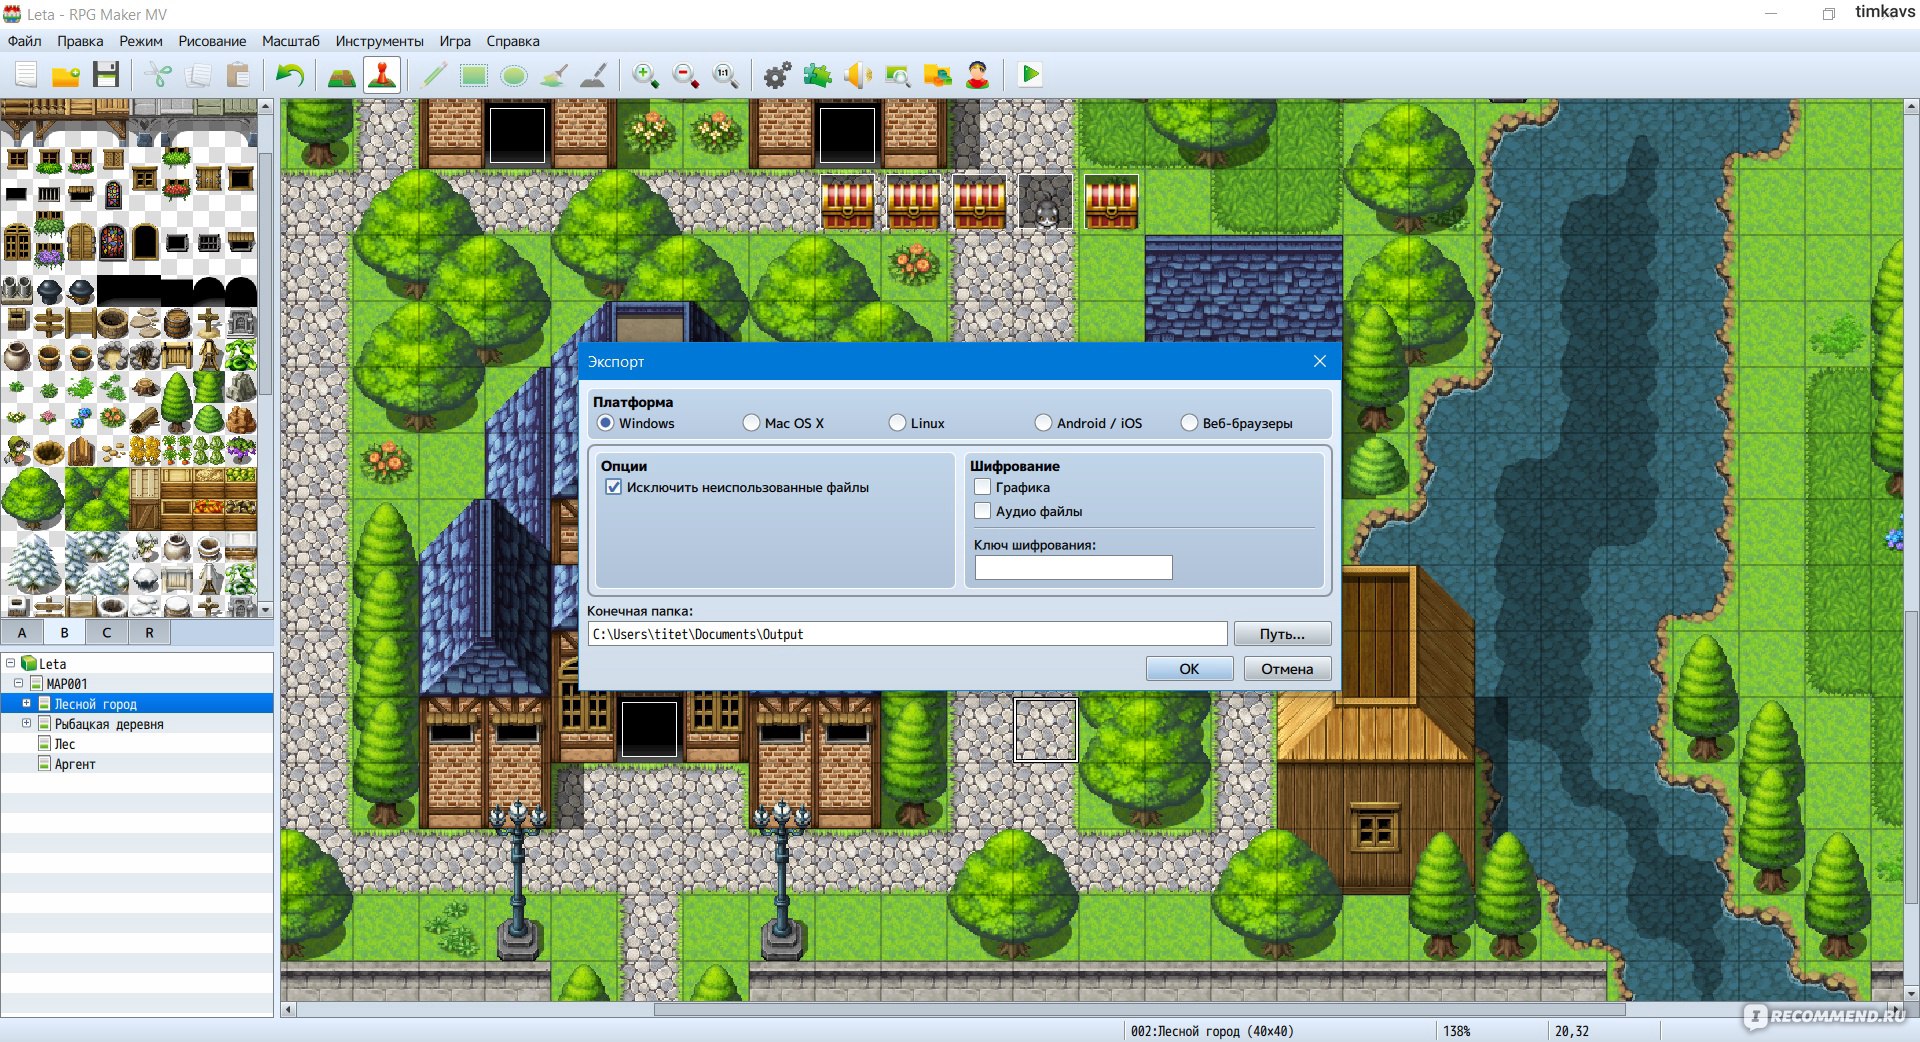Undo with the green arrow icon

(x=290, y=75)
